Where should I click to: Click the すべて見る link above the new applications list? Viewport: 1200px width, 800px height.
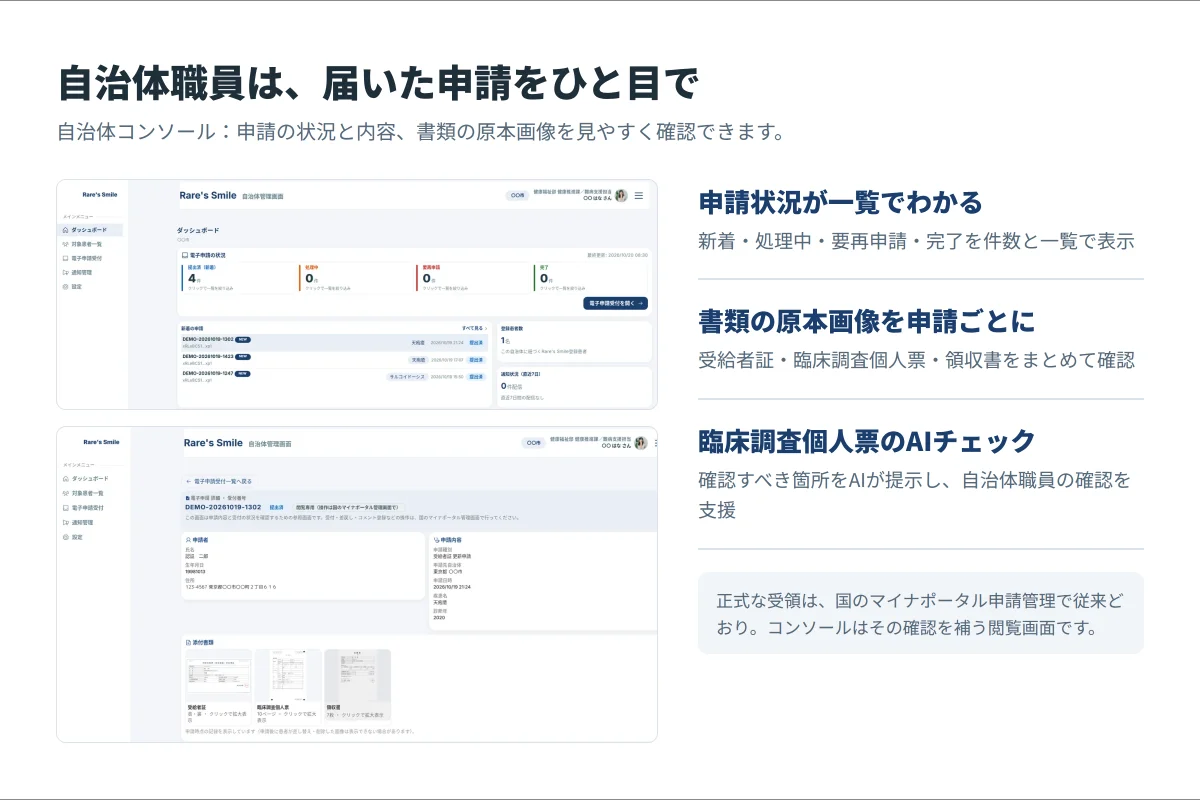point(475,328)
